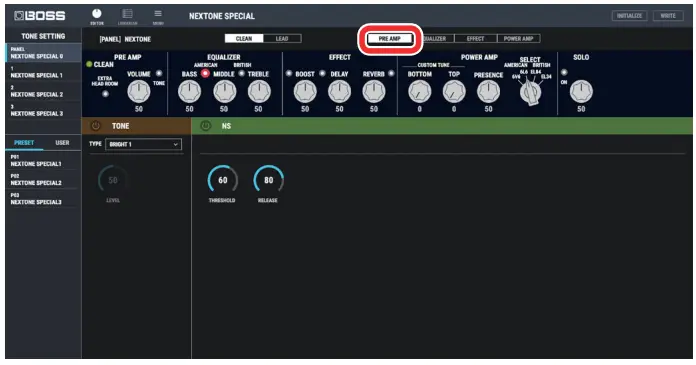Select the LEAD channel tab
The width and height of the screenshot is (696, 365).
(x=282, y=39)
